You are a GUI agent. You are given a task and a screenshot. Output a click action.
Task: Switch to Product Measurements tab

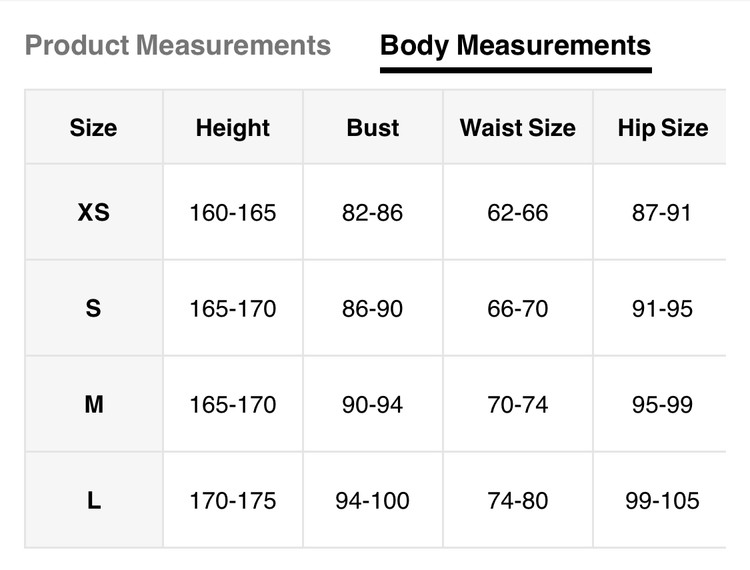point(177,45)
